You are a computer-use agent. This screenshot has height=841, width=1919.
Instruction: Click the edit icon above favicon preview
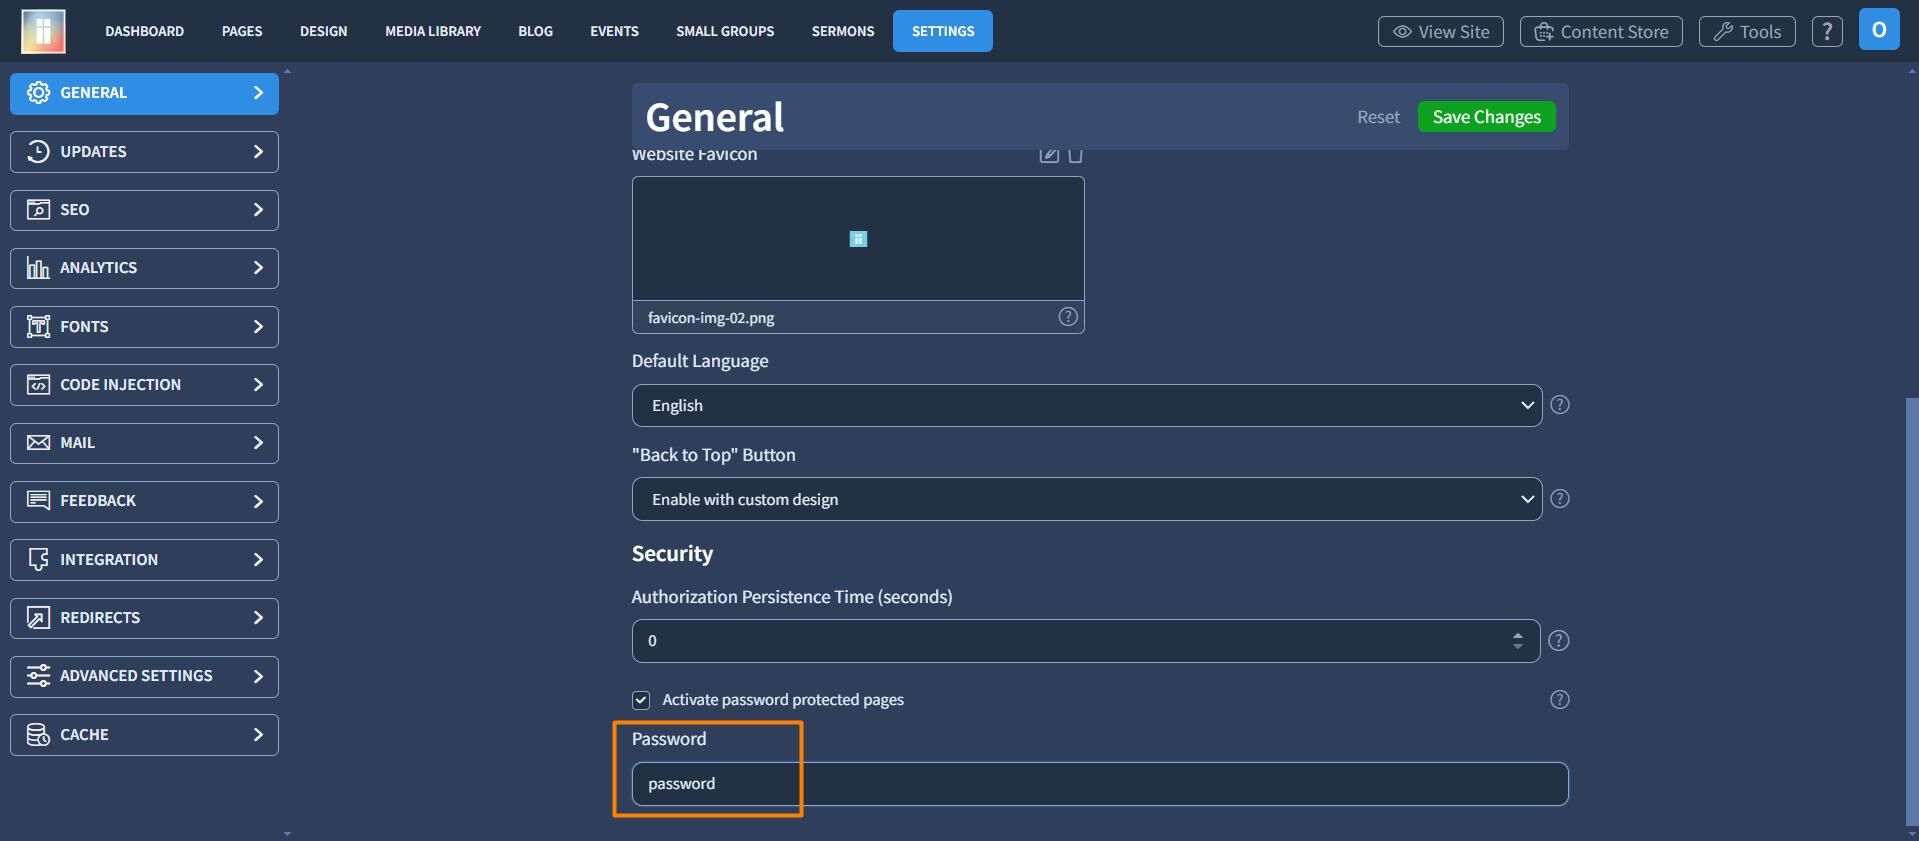point(1049,154)
